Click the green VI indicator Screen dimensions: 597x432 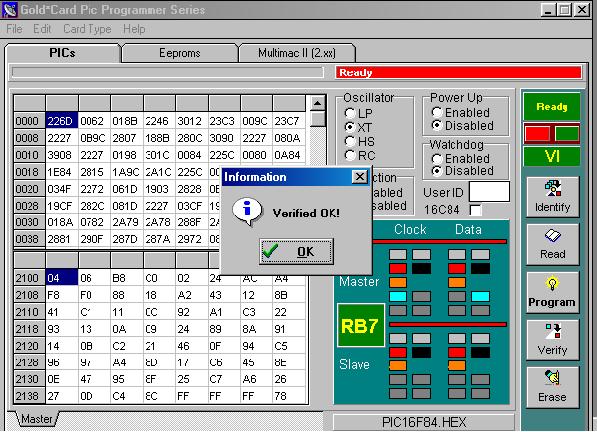(552, 156)
